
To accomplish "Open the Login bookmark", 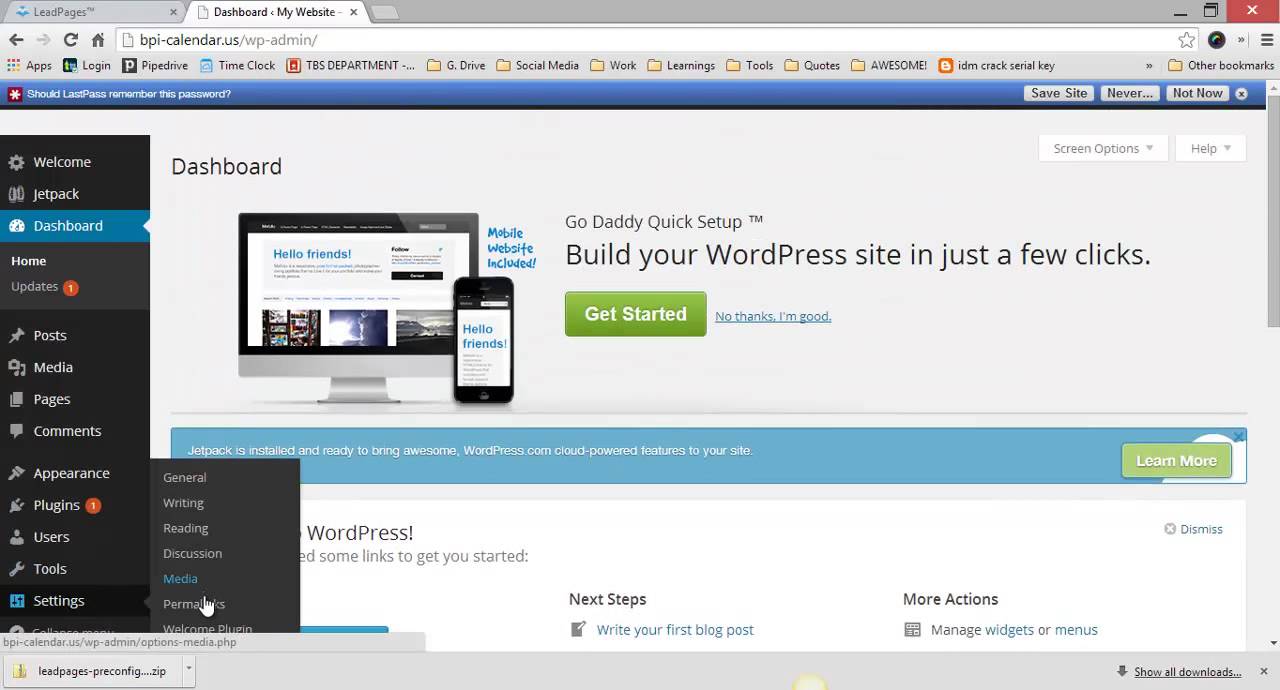I will point(87,65).
